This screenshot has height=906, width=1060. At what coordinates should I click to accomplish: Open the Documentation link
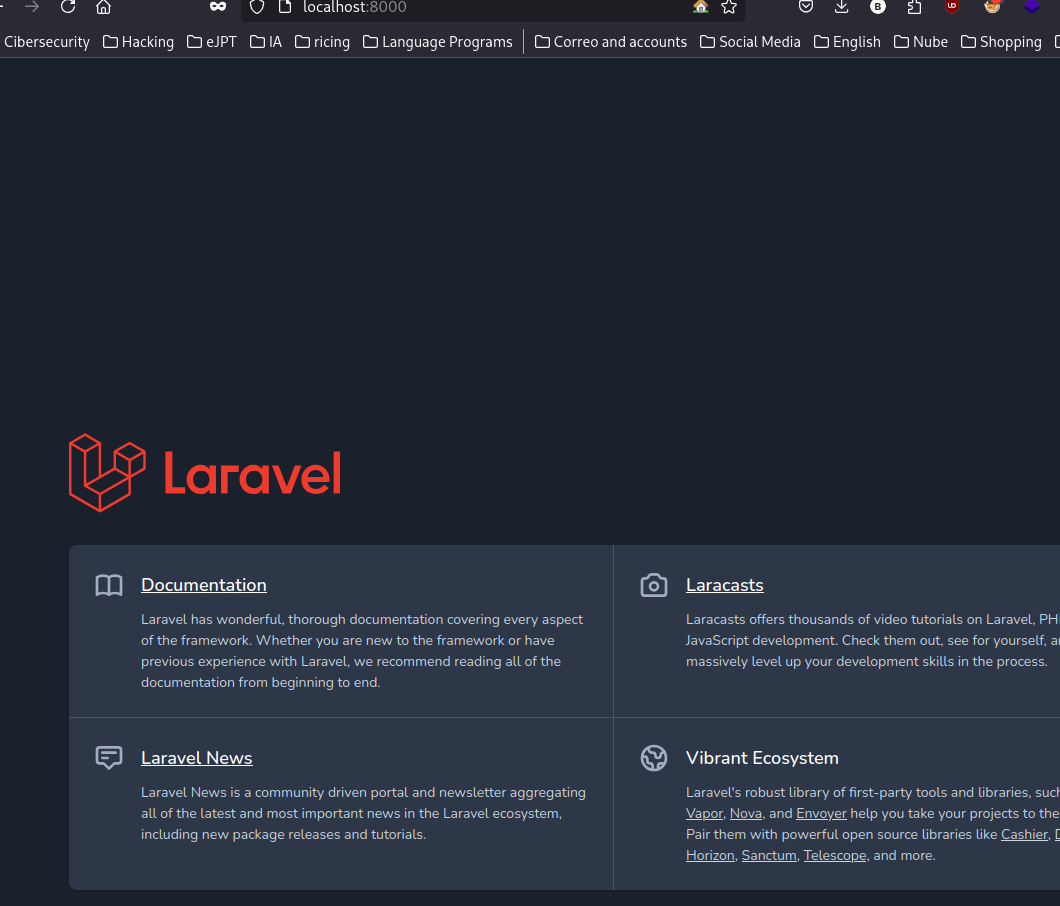tap(203, 585)
